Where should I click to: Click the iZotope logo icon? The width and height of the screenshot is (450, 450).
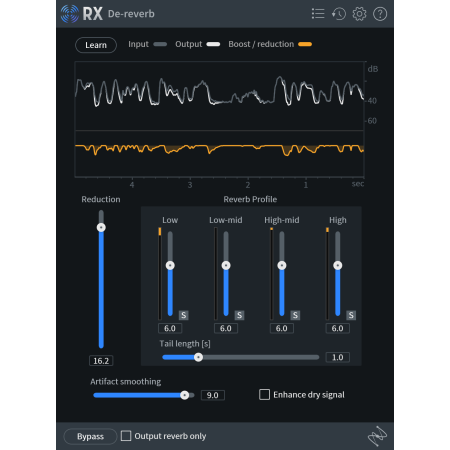tap(377, 436)
